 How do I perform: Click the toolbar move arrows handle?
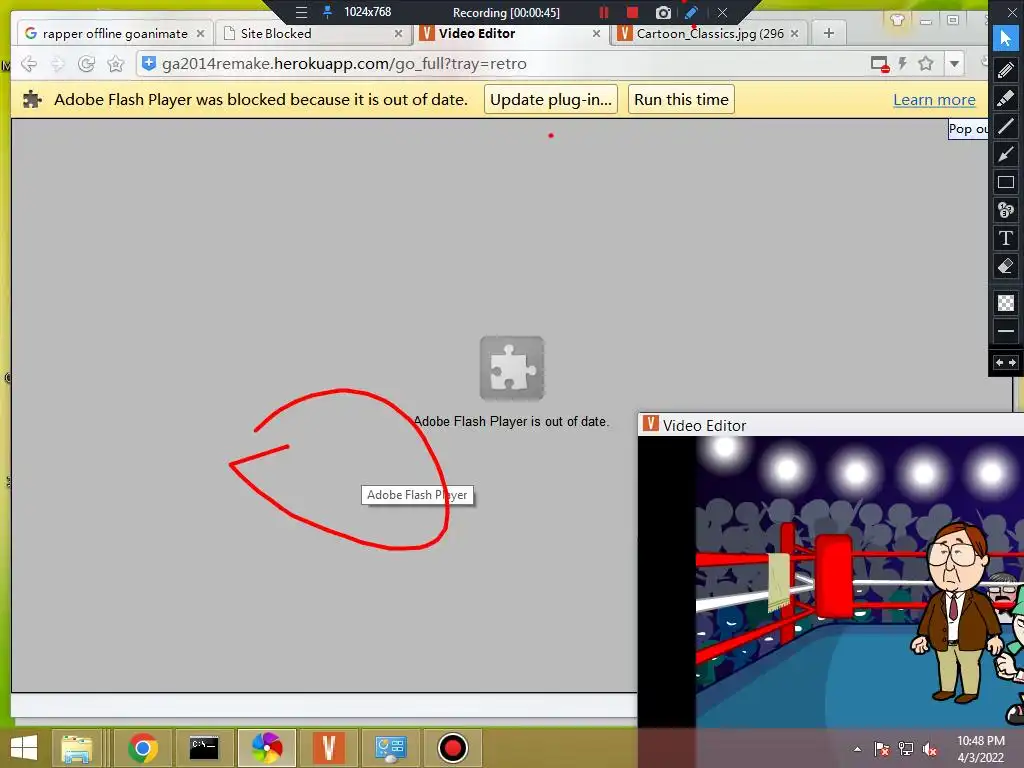1006,362
